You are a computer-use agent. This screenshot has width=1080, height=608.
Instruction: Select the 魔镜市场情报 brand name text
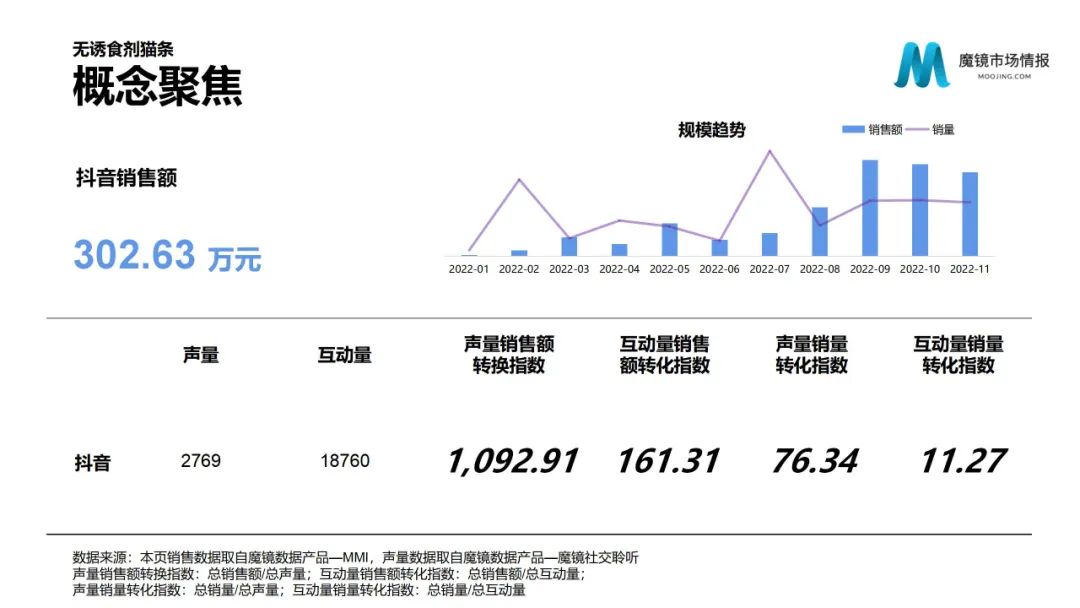click(x=1004, y=61)
